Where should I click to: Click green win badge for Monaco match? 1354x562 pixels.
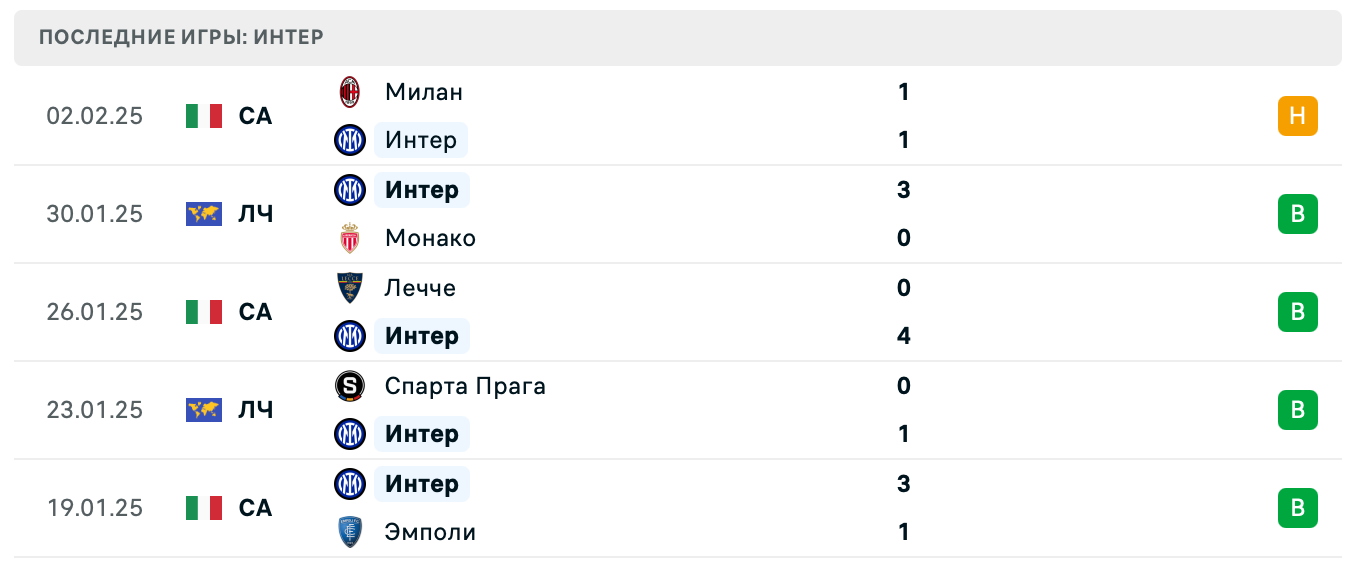pos(1297,214)
